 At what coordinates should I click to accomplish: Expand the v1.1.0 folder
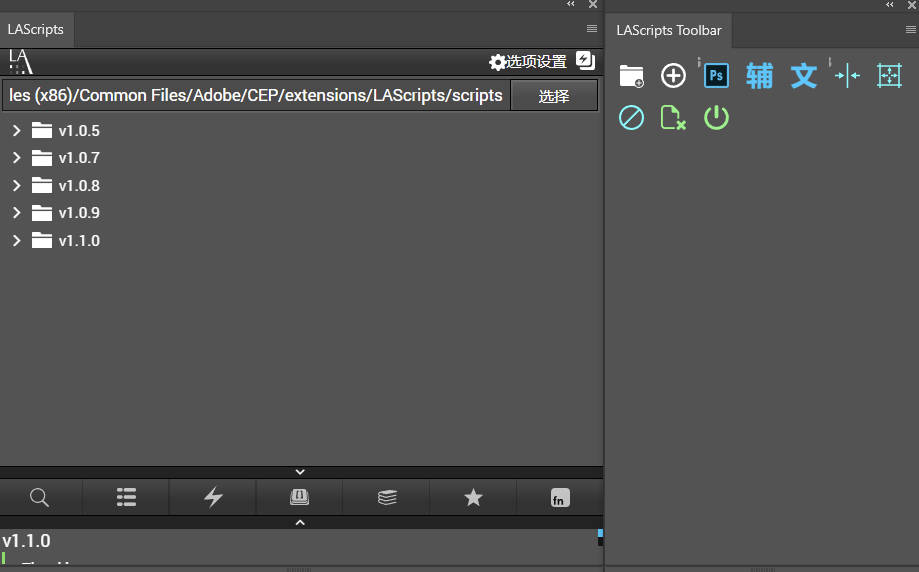pos(16,240)
